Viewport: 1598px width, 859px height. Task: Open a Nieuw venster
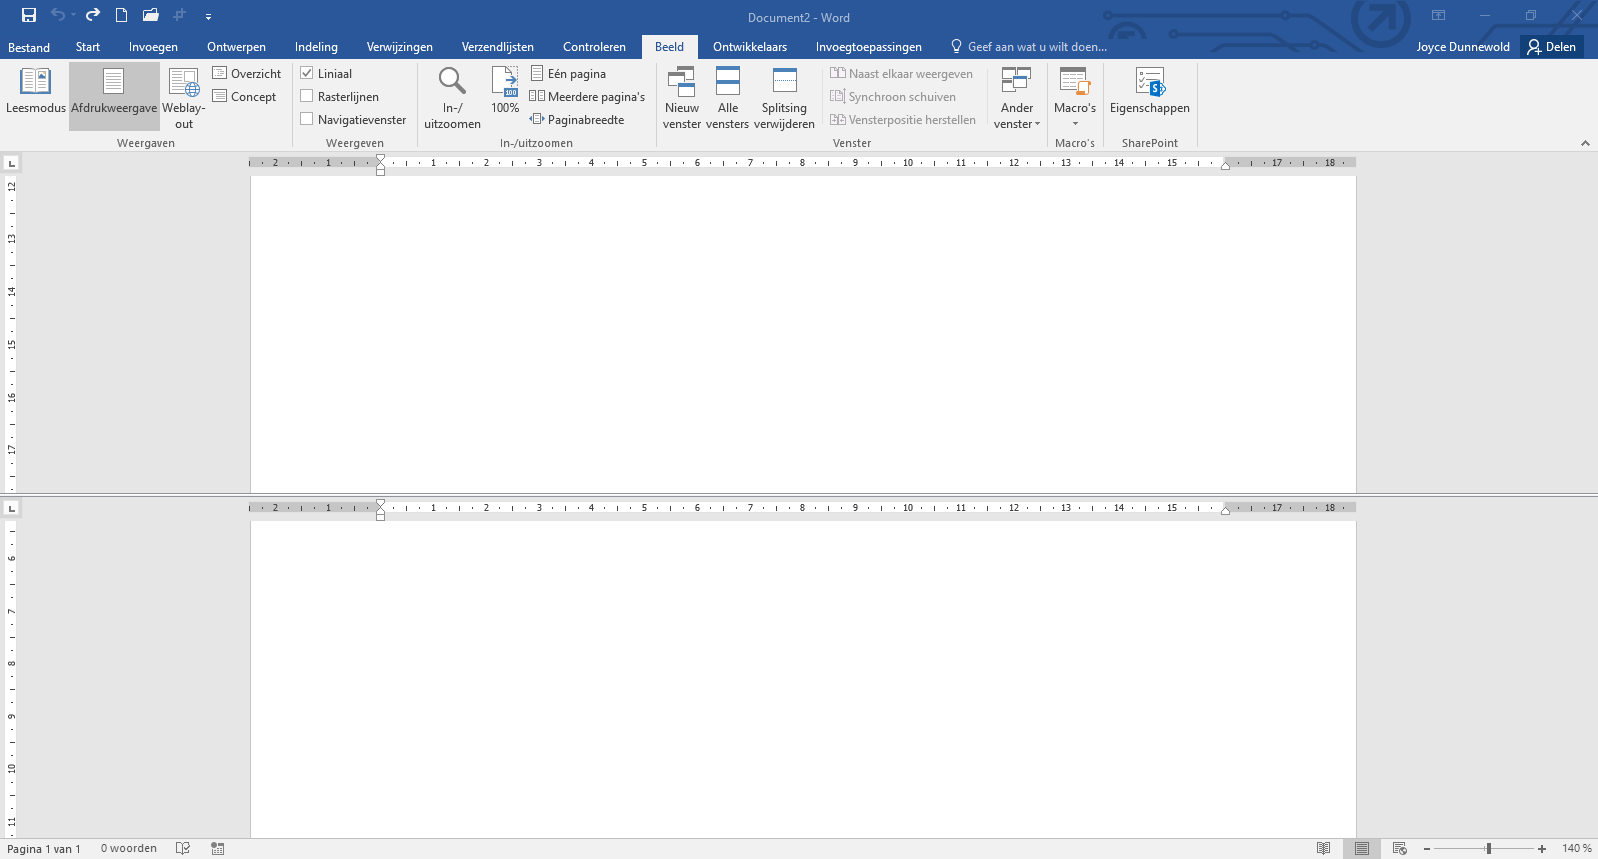pos(682,98)
